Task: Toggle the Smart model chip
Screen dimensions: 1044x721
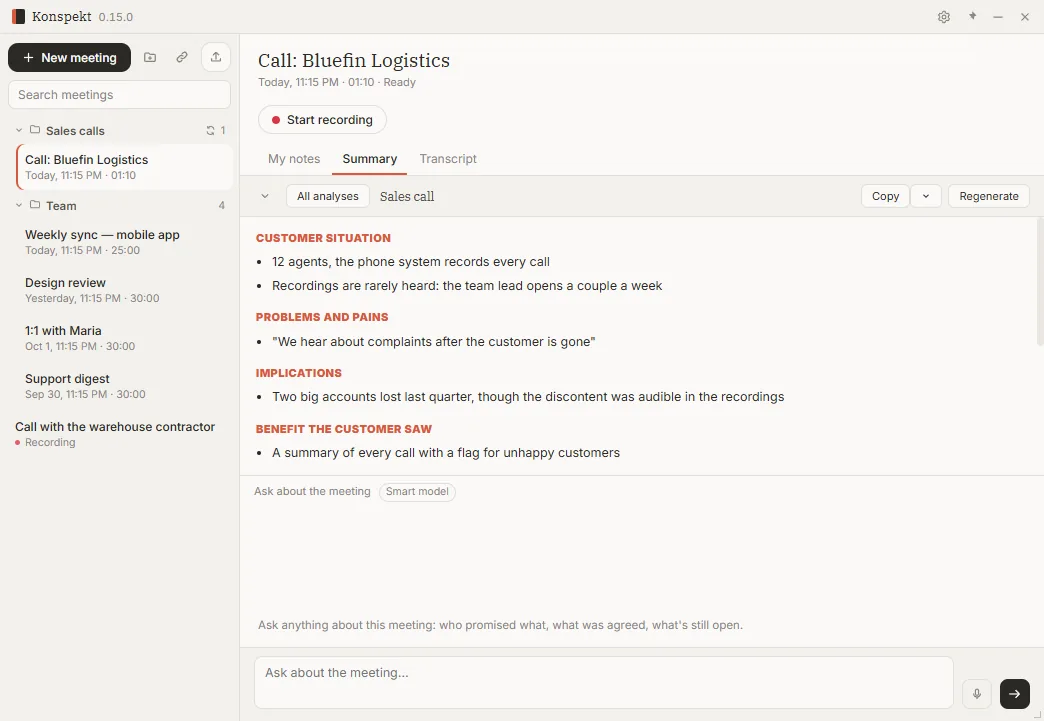Action: pos(417,492)
